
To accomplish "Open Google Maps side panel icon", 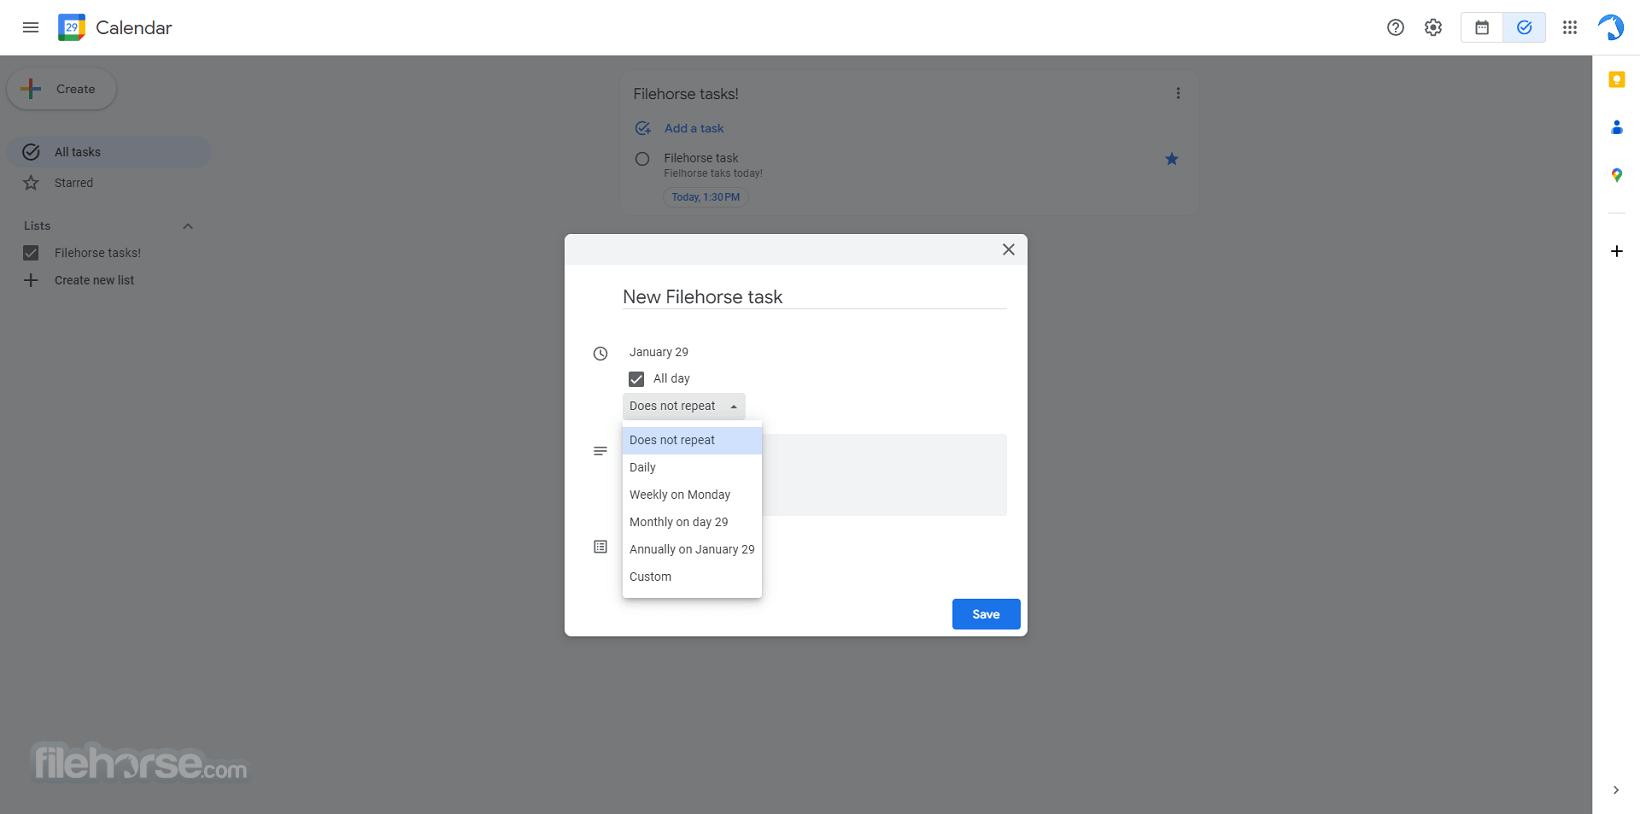I will click(x=1616, y=175).
